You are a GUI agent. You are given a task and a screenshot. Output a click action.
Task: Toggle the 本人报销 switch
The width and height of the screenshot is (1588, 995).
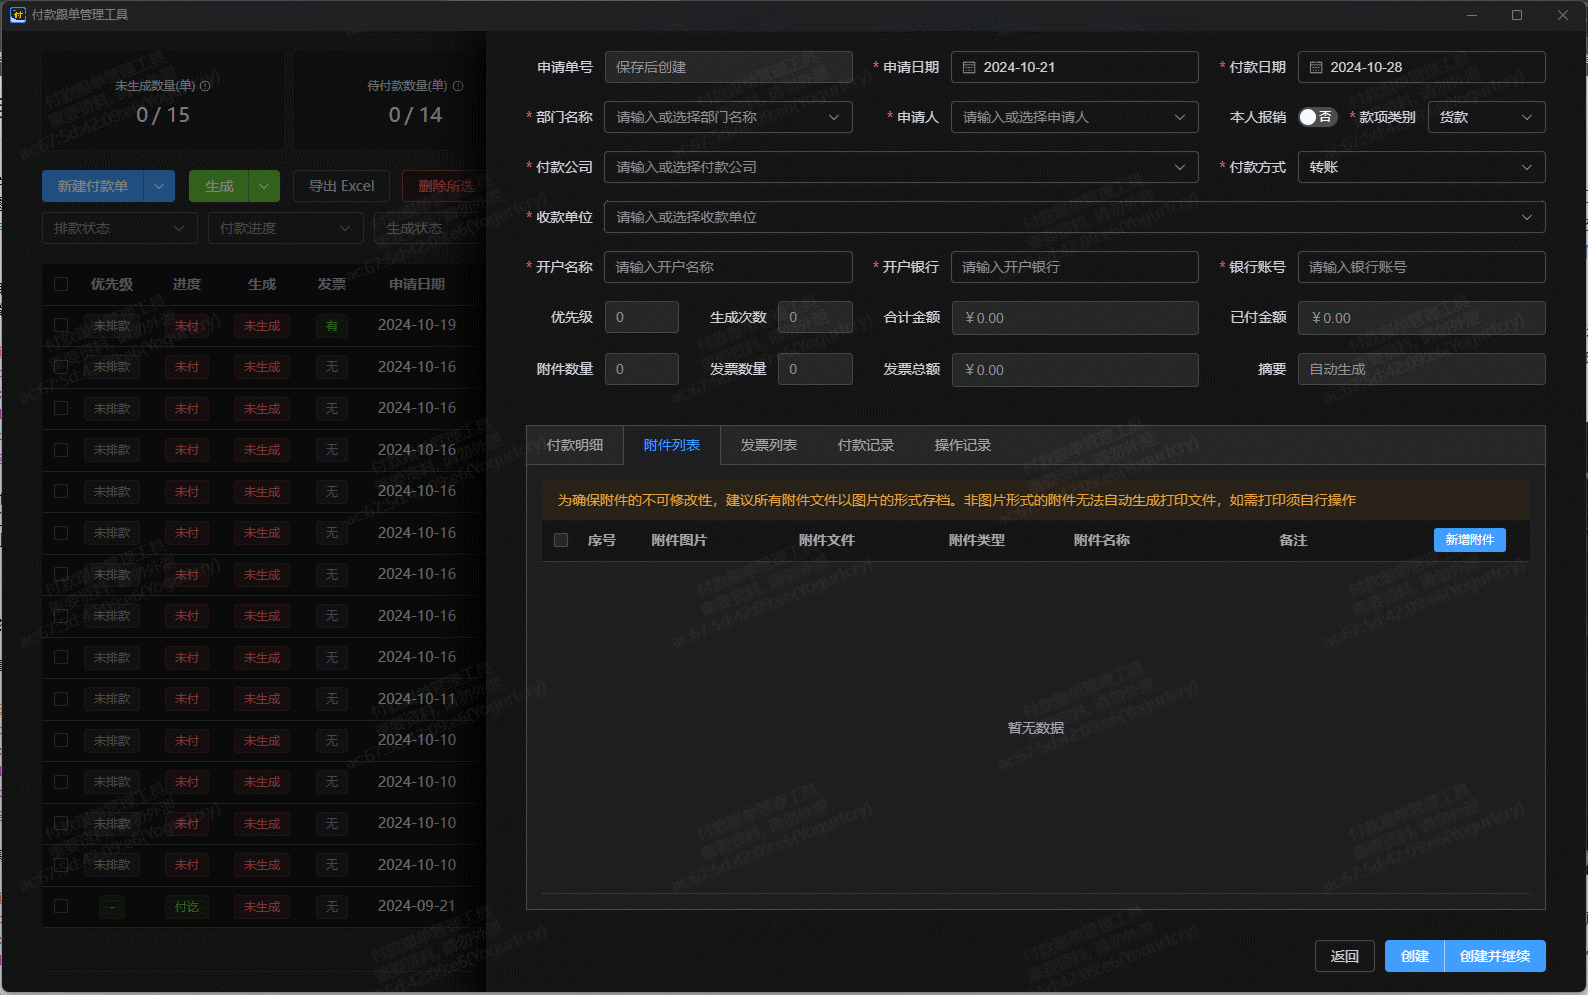pos(1317,117)
